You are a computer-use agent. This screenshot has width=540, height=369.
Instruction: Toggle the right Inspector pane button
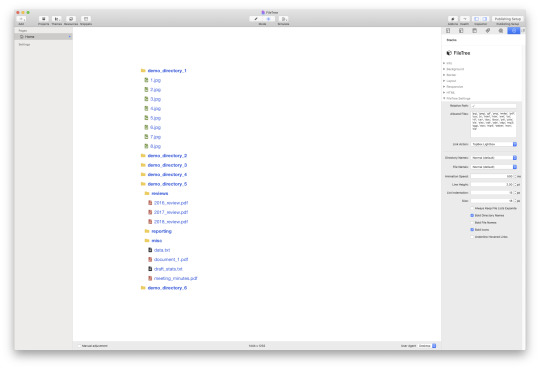pyautogui.click(x=485, y=19)
